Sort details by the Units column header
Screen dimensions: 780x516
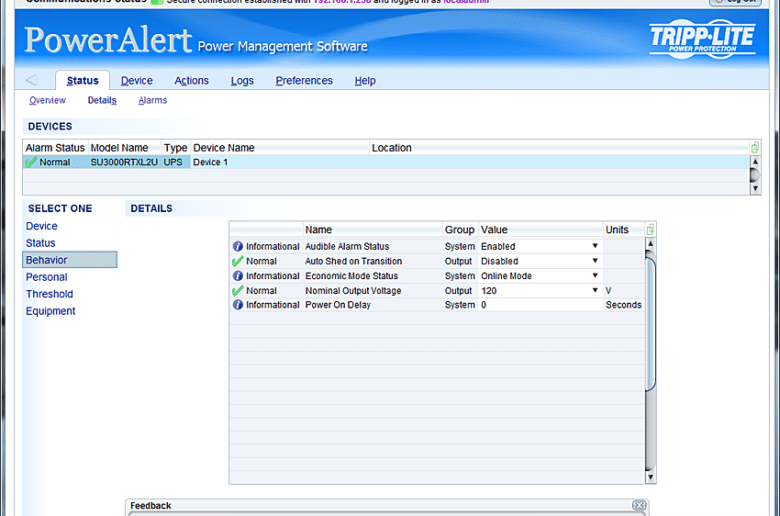pos(624,229)
